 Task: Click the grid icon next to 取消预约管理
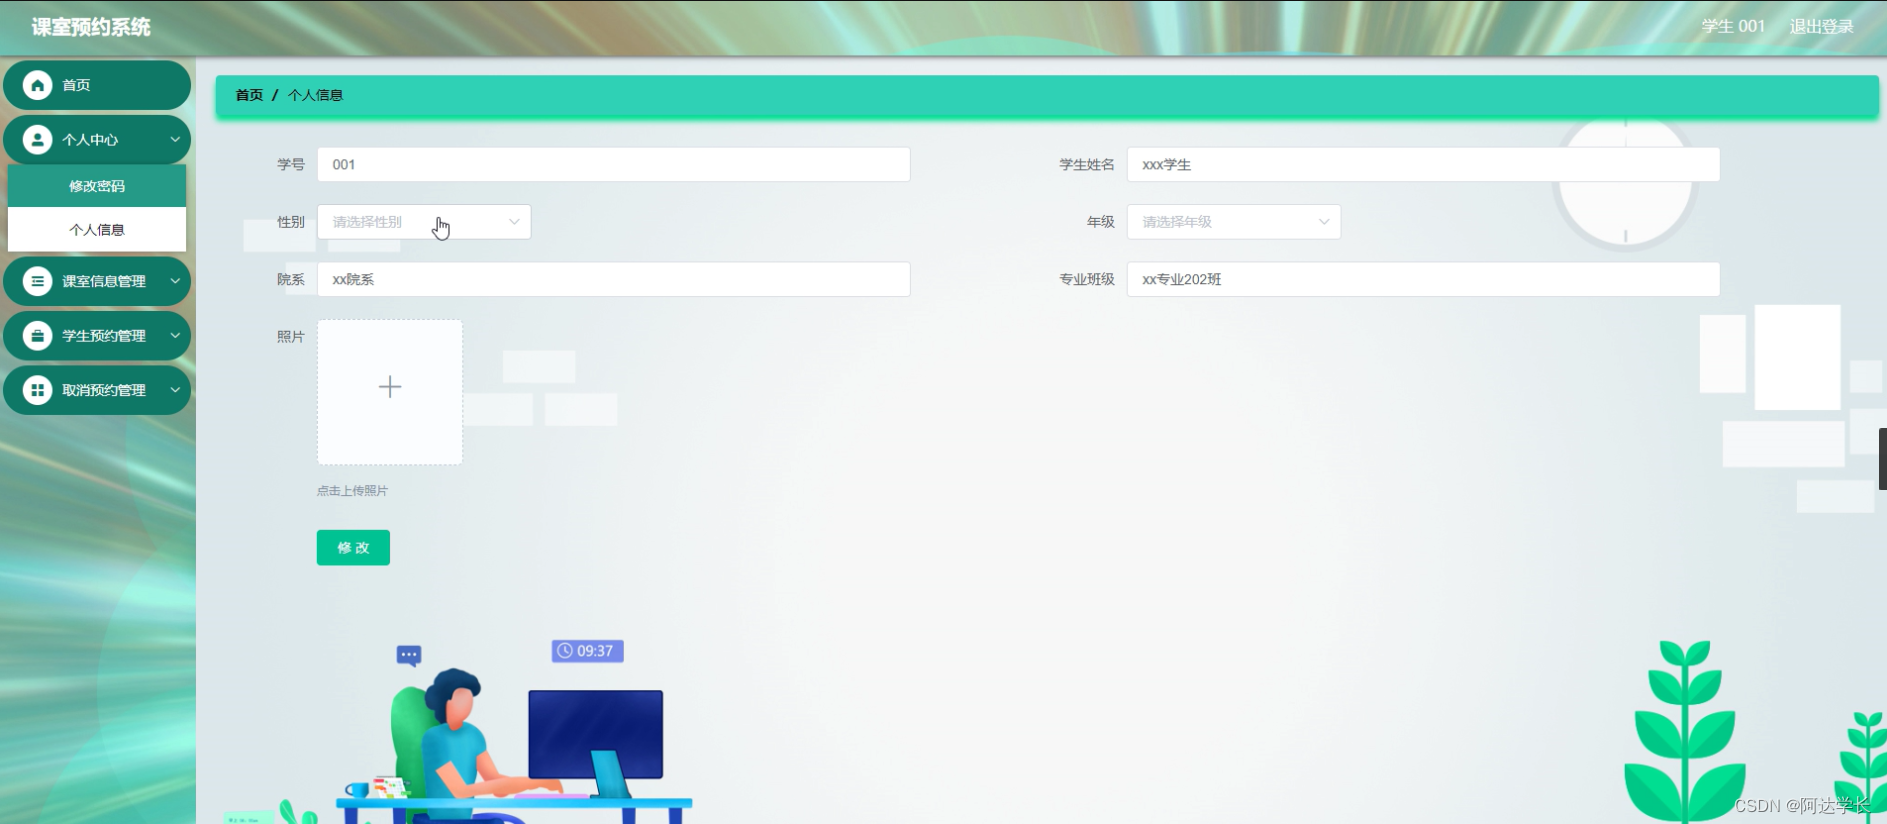(x=37, y=390)
